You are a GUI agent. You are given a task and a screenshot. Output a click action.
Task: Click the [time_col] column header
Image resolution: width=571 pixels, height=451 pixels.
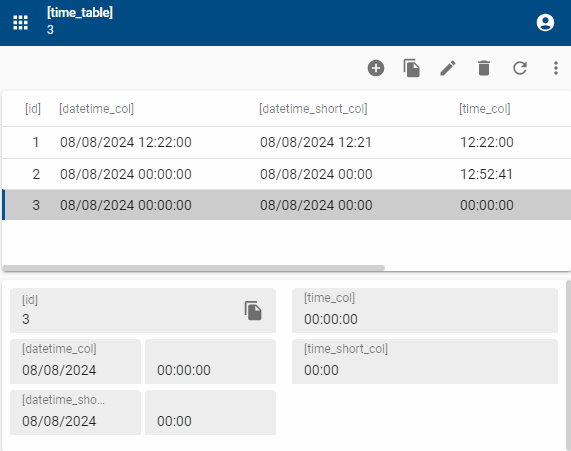[485, 109]
